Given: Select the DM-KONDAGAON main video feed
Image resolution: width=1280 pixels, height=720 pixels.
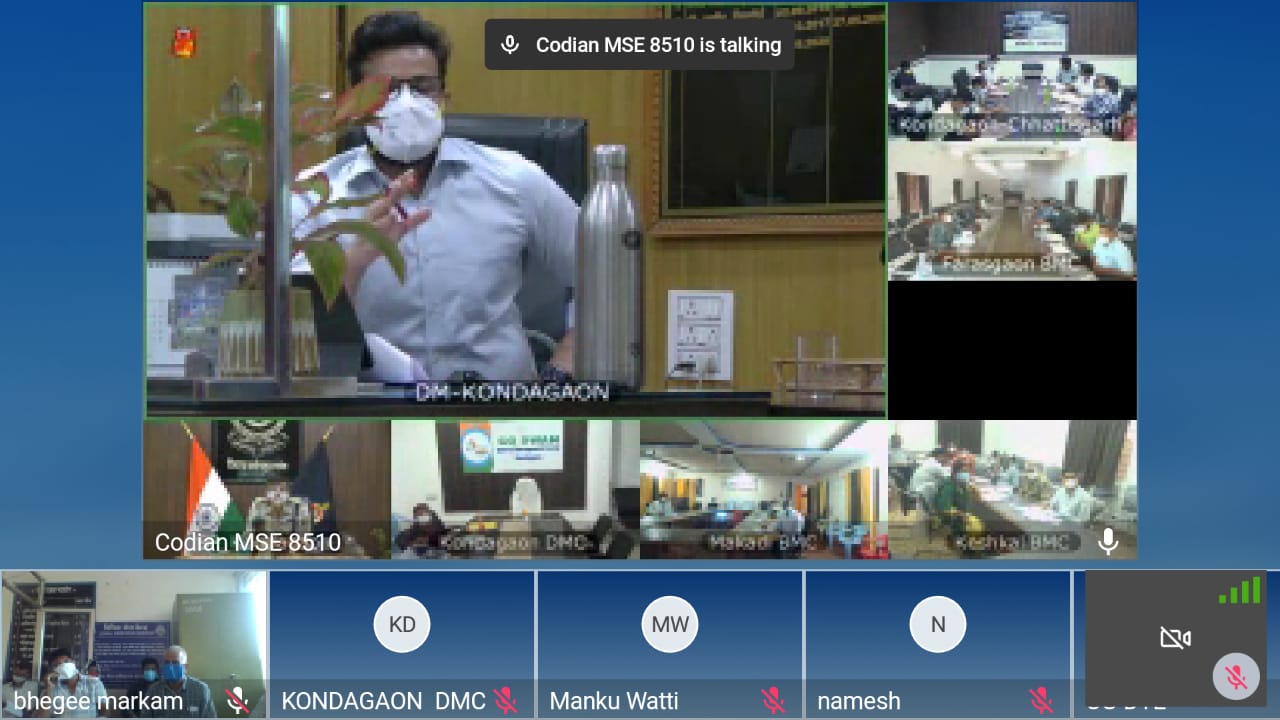Looking at the screenshot, I should [x=515, y=210].
